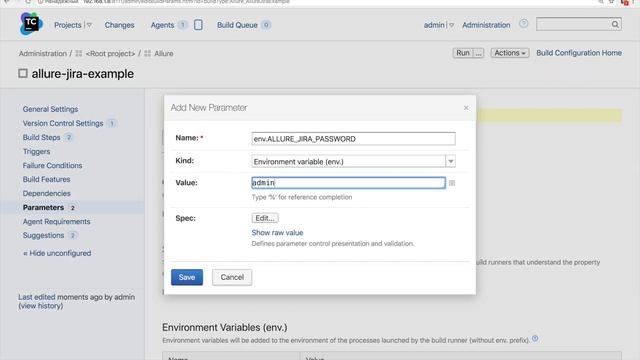Click the TeamCity logo icon
This screenshot has width=640, height=360.
31,24
